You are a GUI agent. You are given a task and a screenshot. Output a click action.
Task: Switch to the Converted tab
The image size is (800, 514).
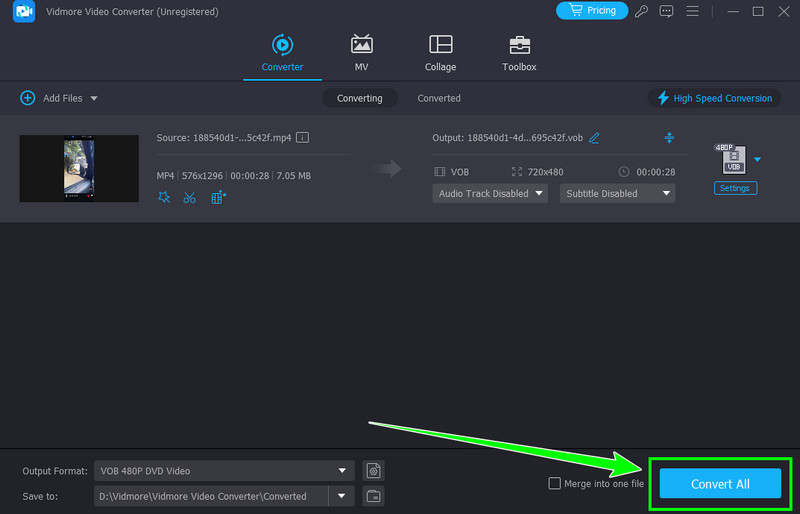point(439,98)
